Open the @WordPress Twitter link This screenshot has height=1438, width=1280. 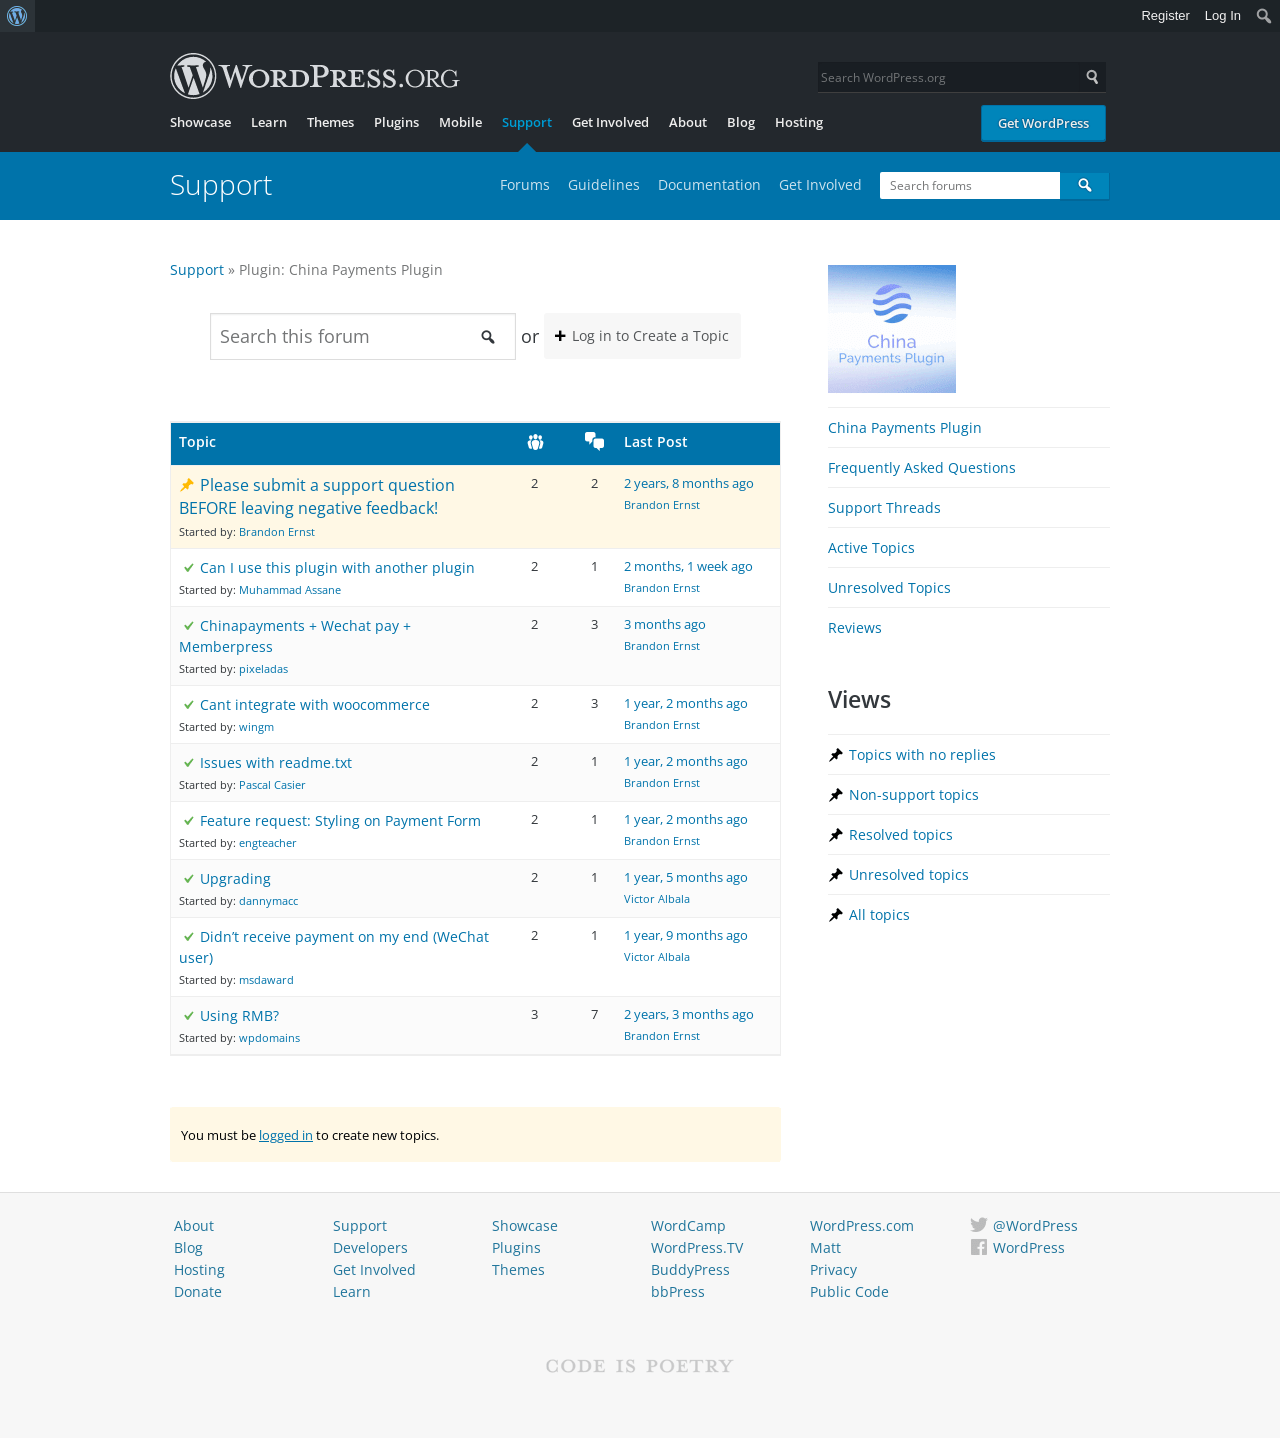pos(1035,1226)
